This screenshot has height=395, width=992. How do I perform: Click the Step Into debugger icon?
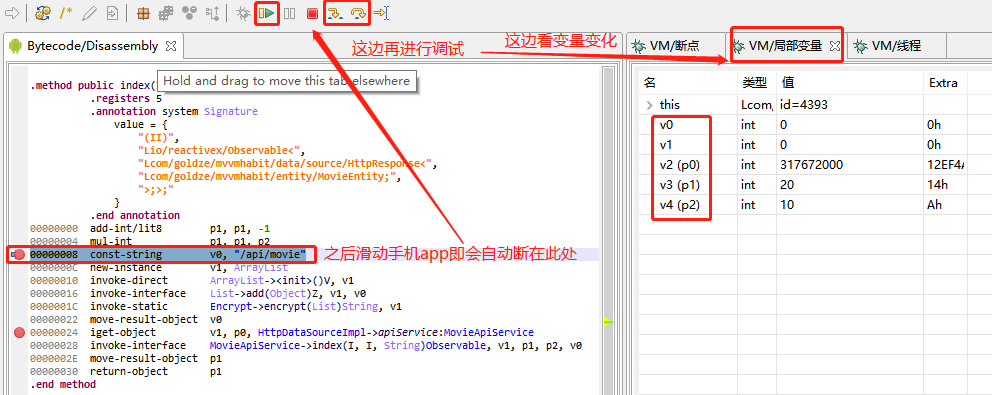coord(335,13)
